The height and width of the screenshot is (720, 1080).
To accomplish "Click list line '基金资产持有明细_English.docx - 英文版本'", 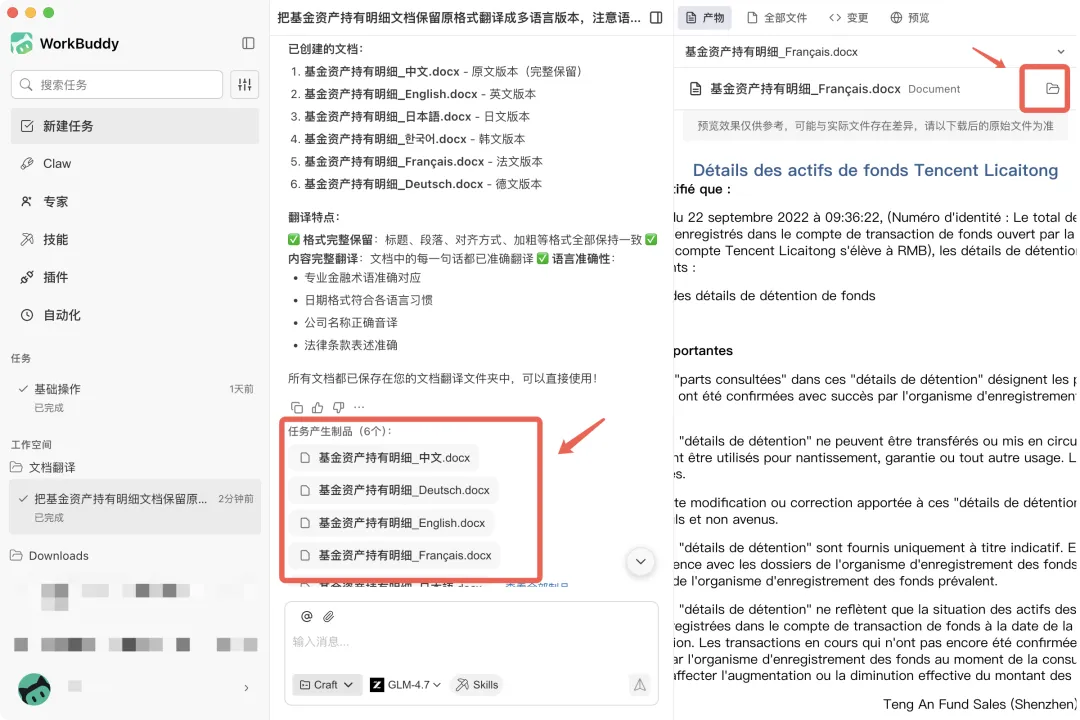I will coord(419,94).
